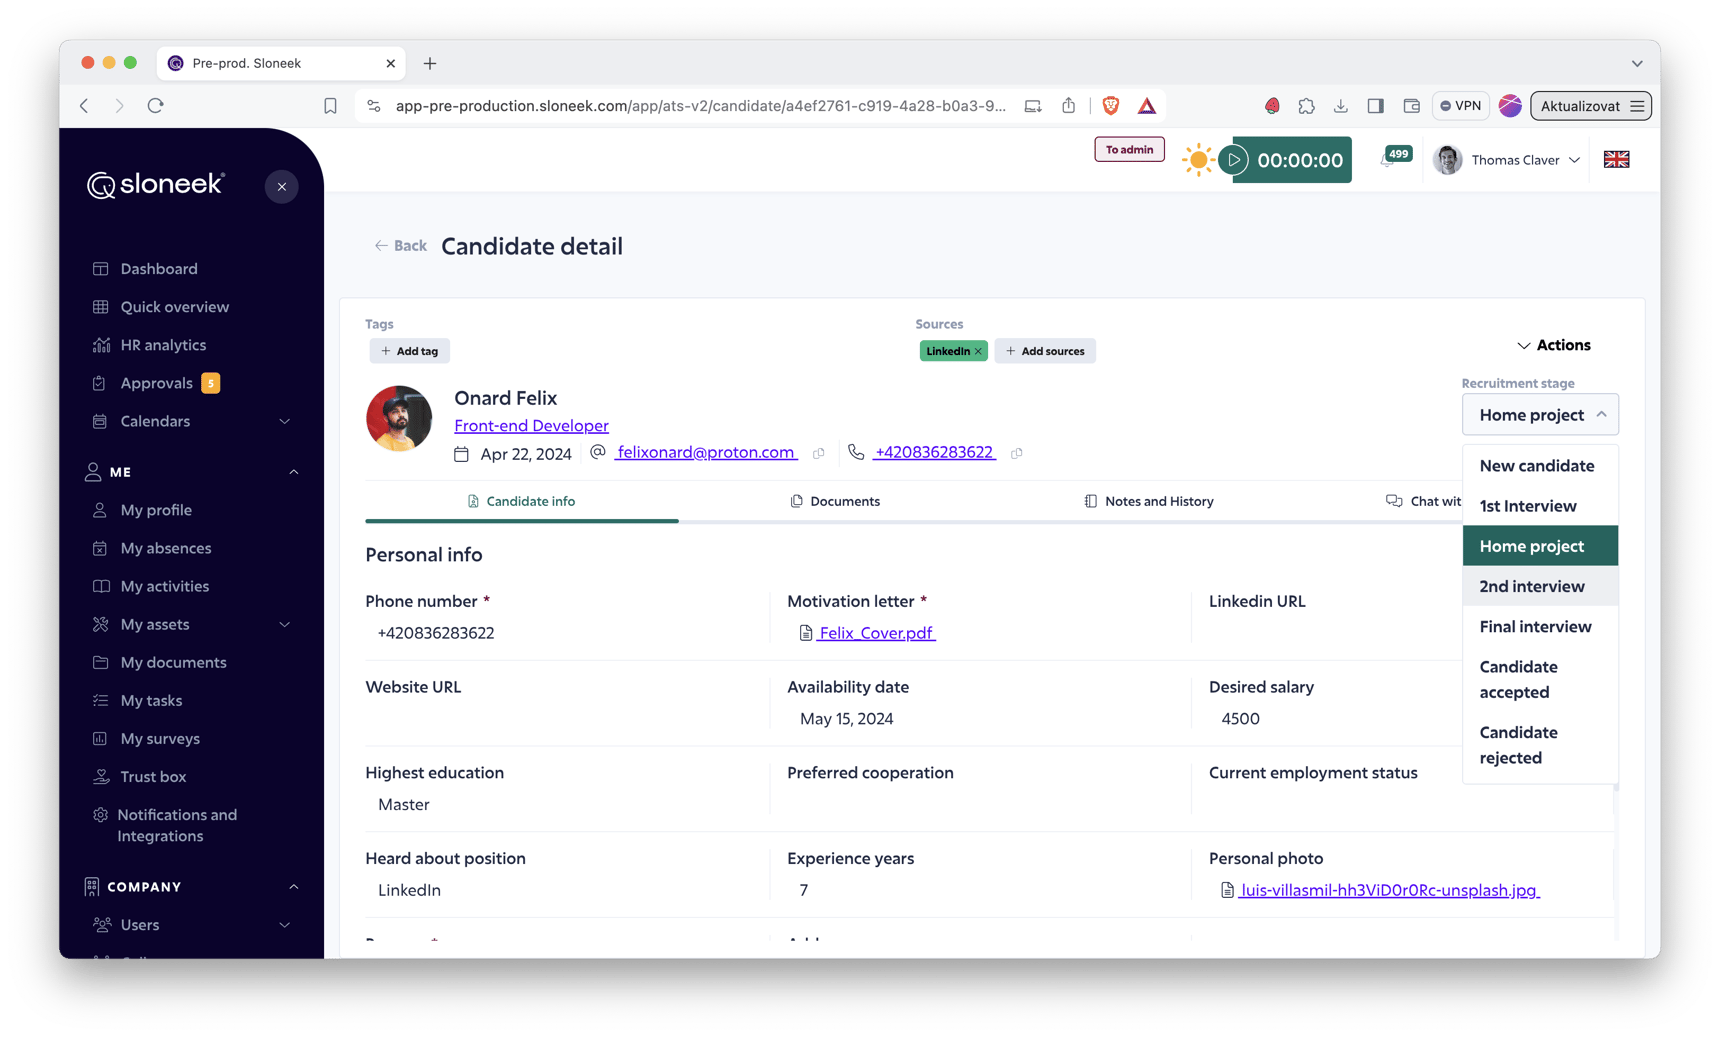Toggle the Recruitment stage Home project dropdown
1720x1037 pixels.
(1540, 415)
